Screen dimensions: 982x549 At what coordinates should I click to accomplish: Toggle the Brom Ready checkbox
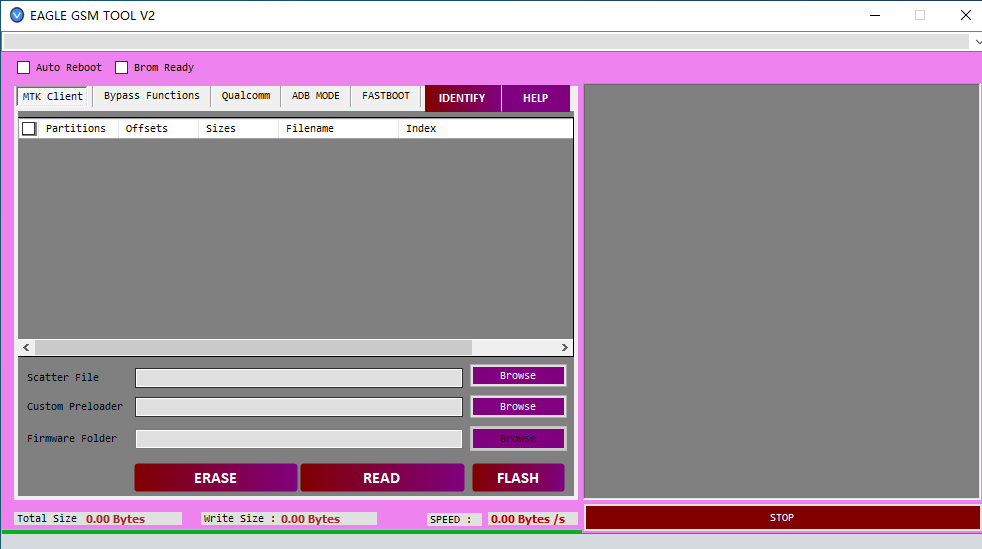pos(121,67)
